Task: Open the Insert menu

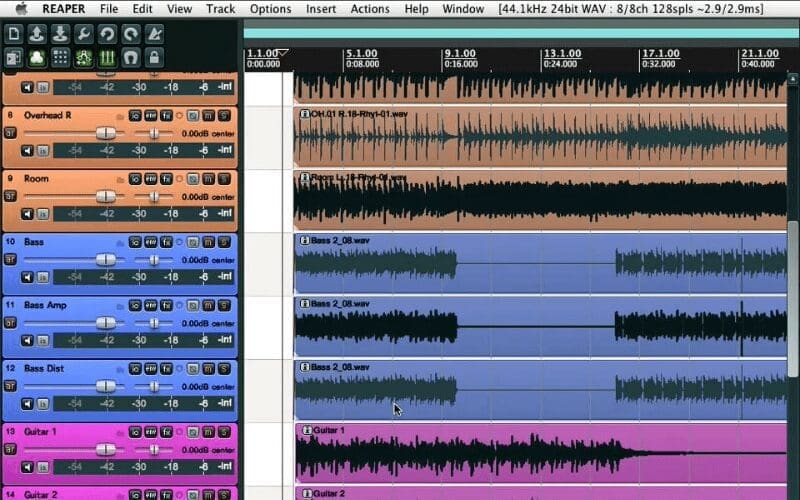Action: pyautogui.click(x=320, y=9)
